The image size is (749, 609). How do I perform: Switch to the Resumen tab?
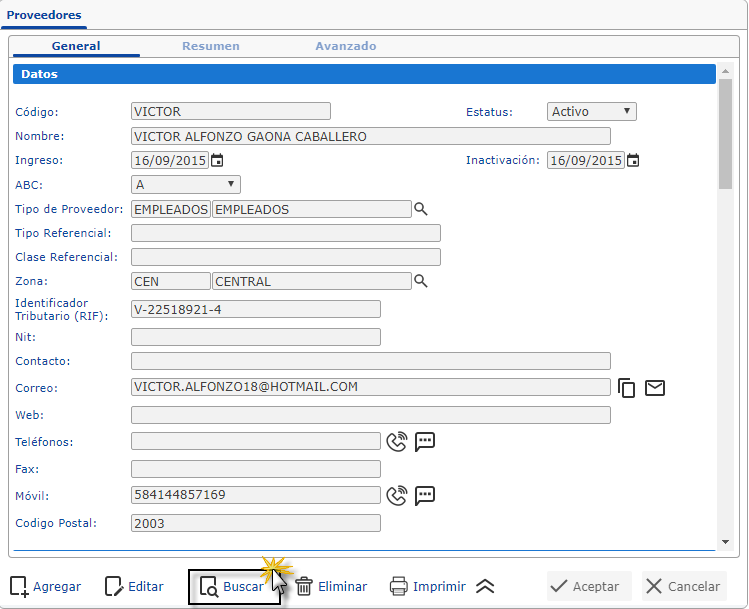pyautogui.click(x=210, y=46)
